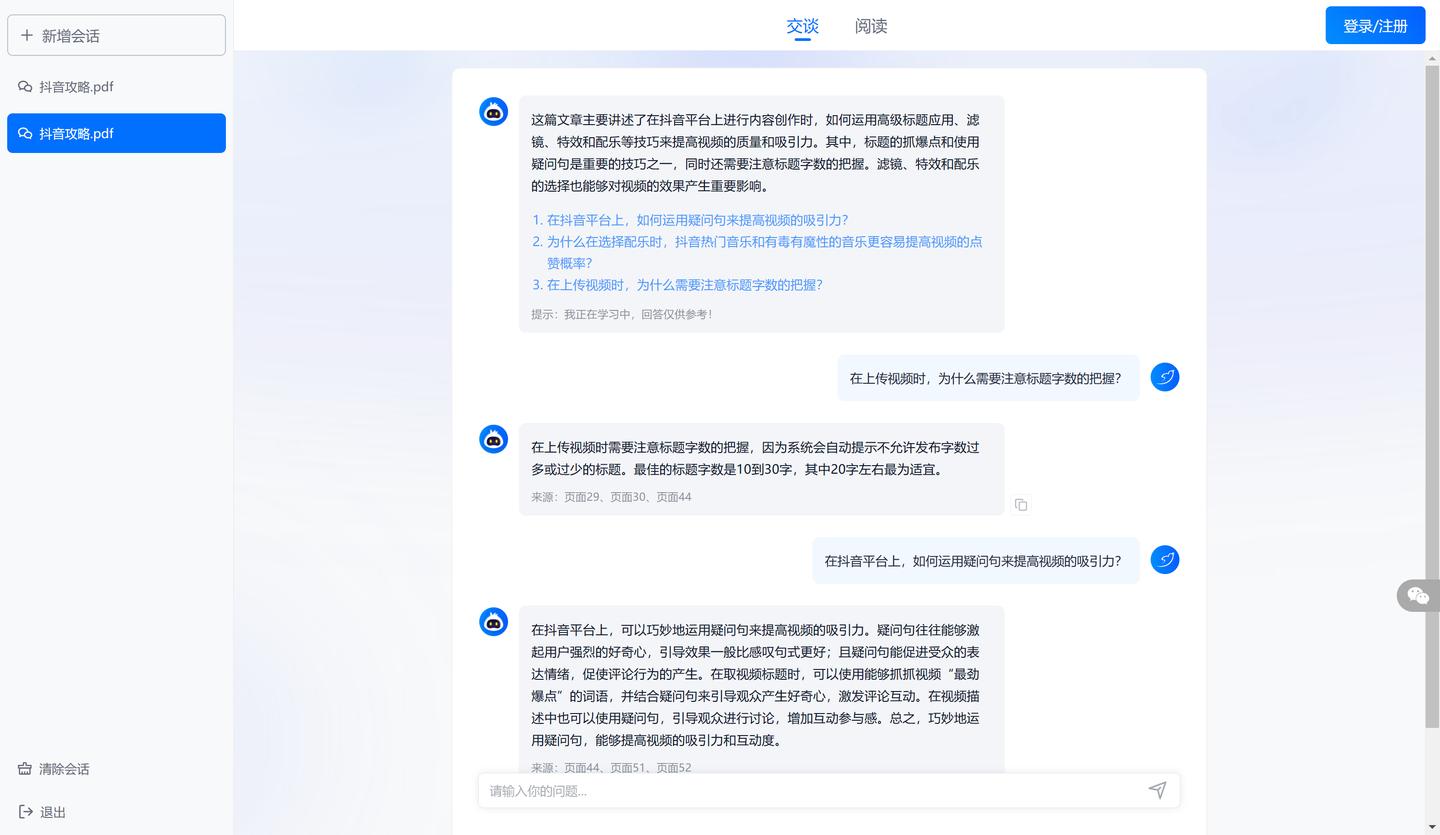This screenshot has height=835, width=1440.
Task: Copy the answer about title word count
Action: tap(1021, 505)
